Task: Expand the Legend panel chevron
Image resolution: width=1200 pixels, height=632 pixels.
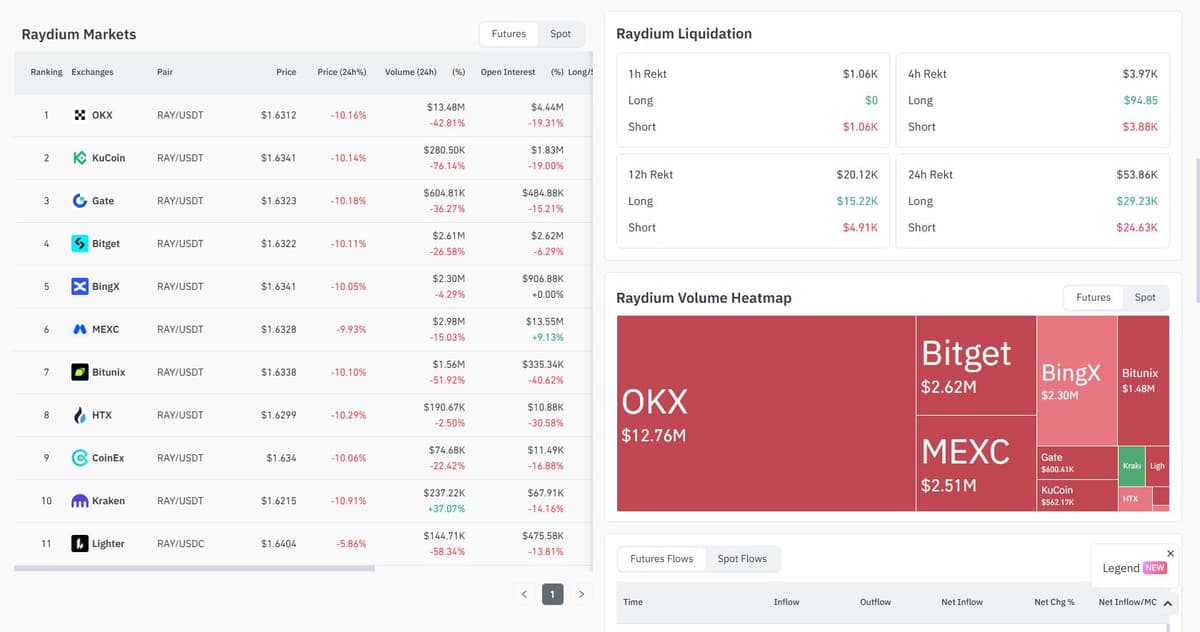Action: [x=1167, y=603]
